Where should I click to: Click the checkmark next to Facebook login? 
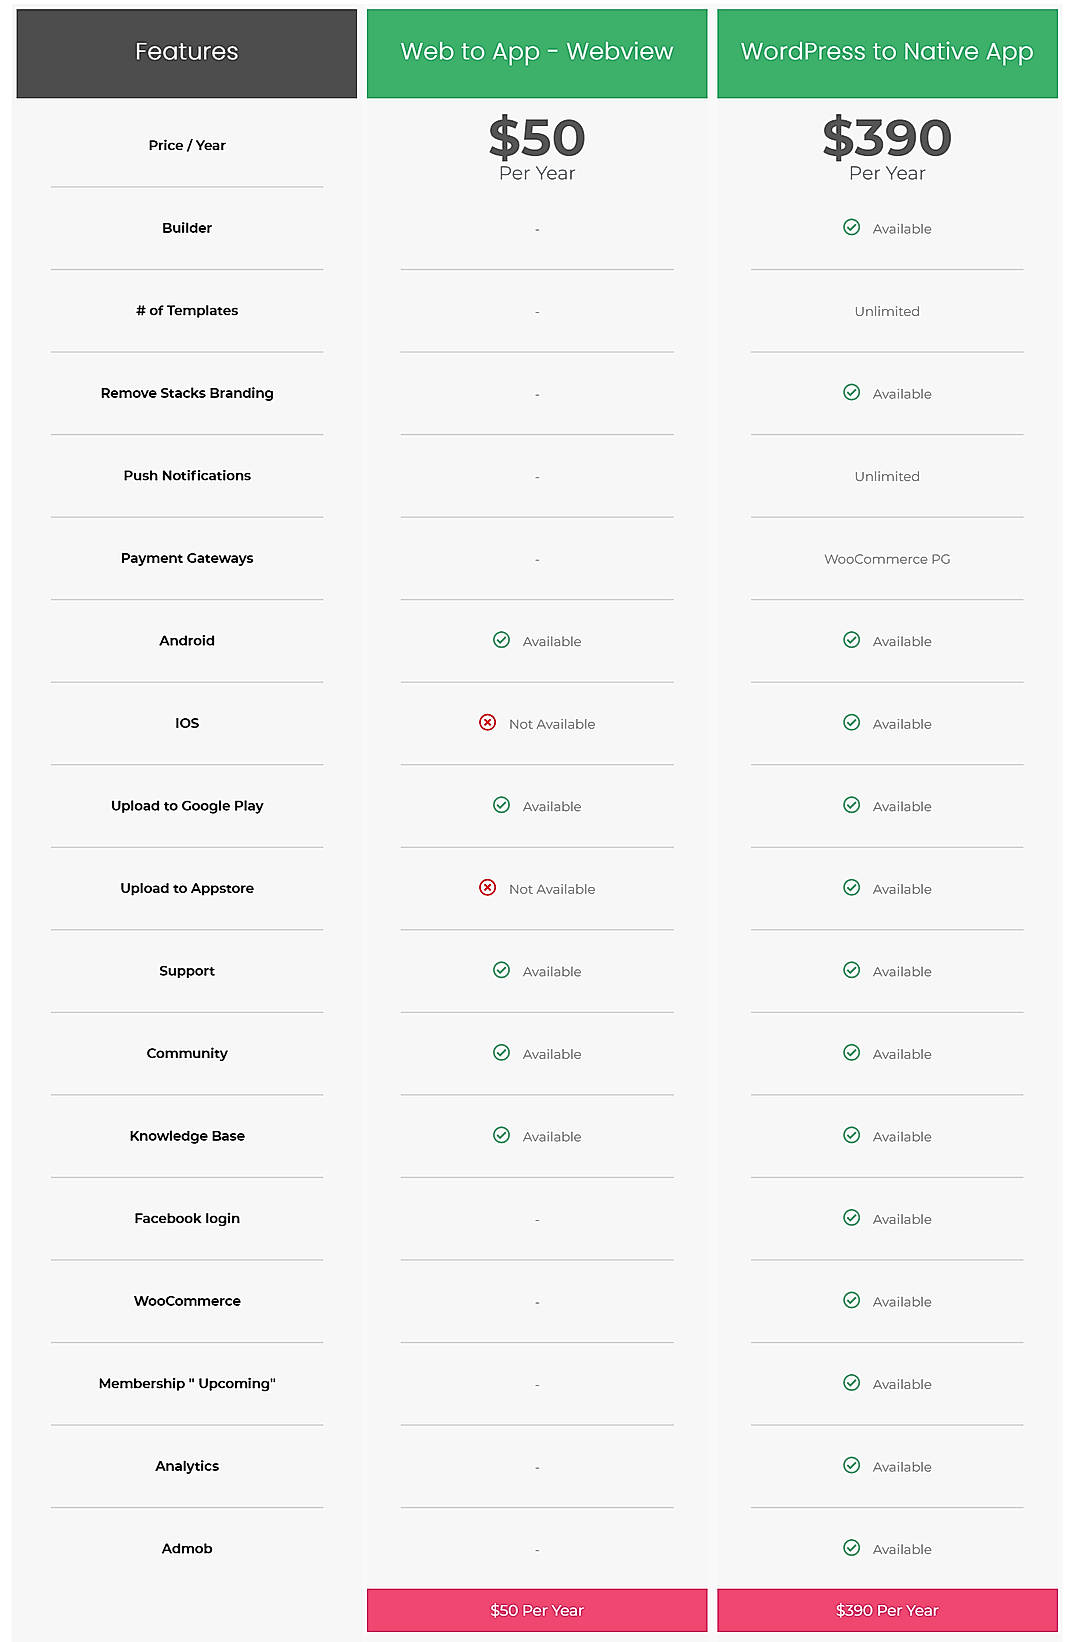(x=851, y=1218)
